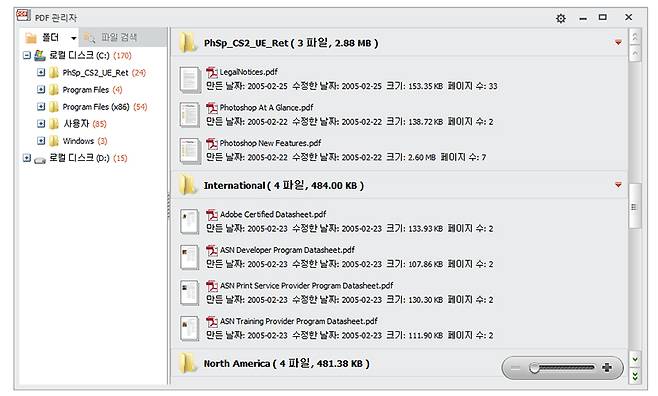The height and width of the screenshot is (396, 658).
Task: Open the LegalNotices.pdf file name
Action: pyautogui.click(x=248, y=72)
